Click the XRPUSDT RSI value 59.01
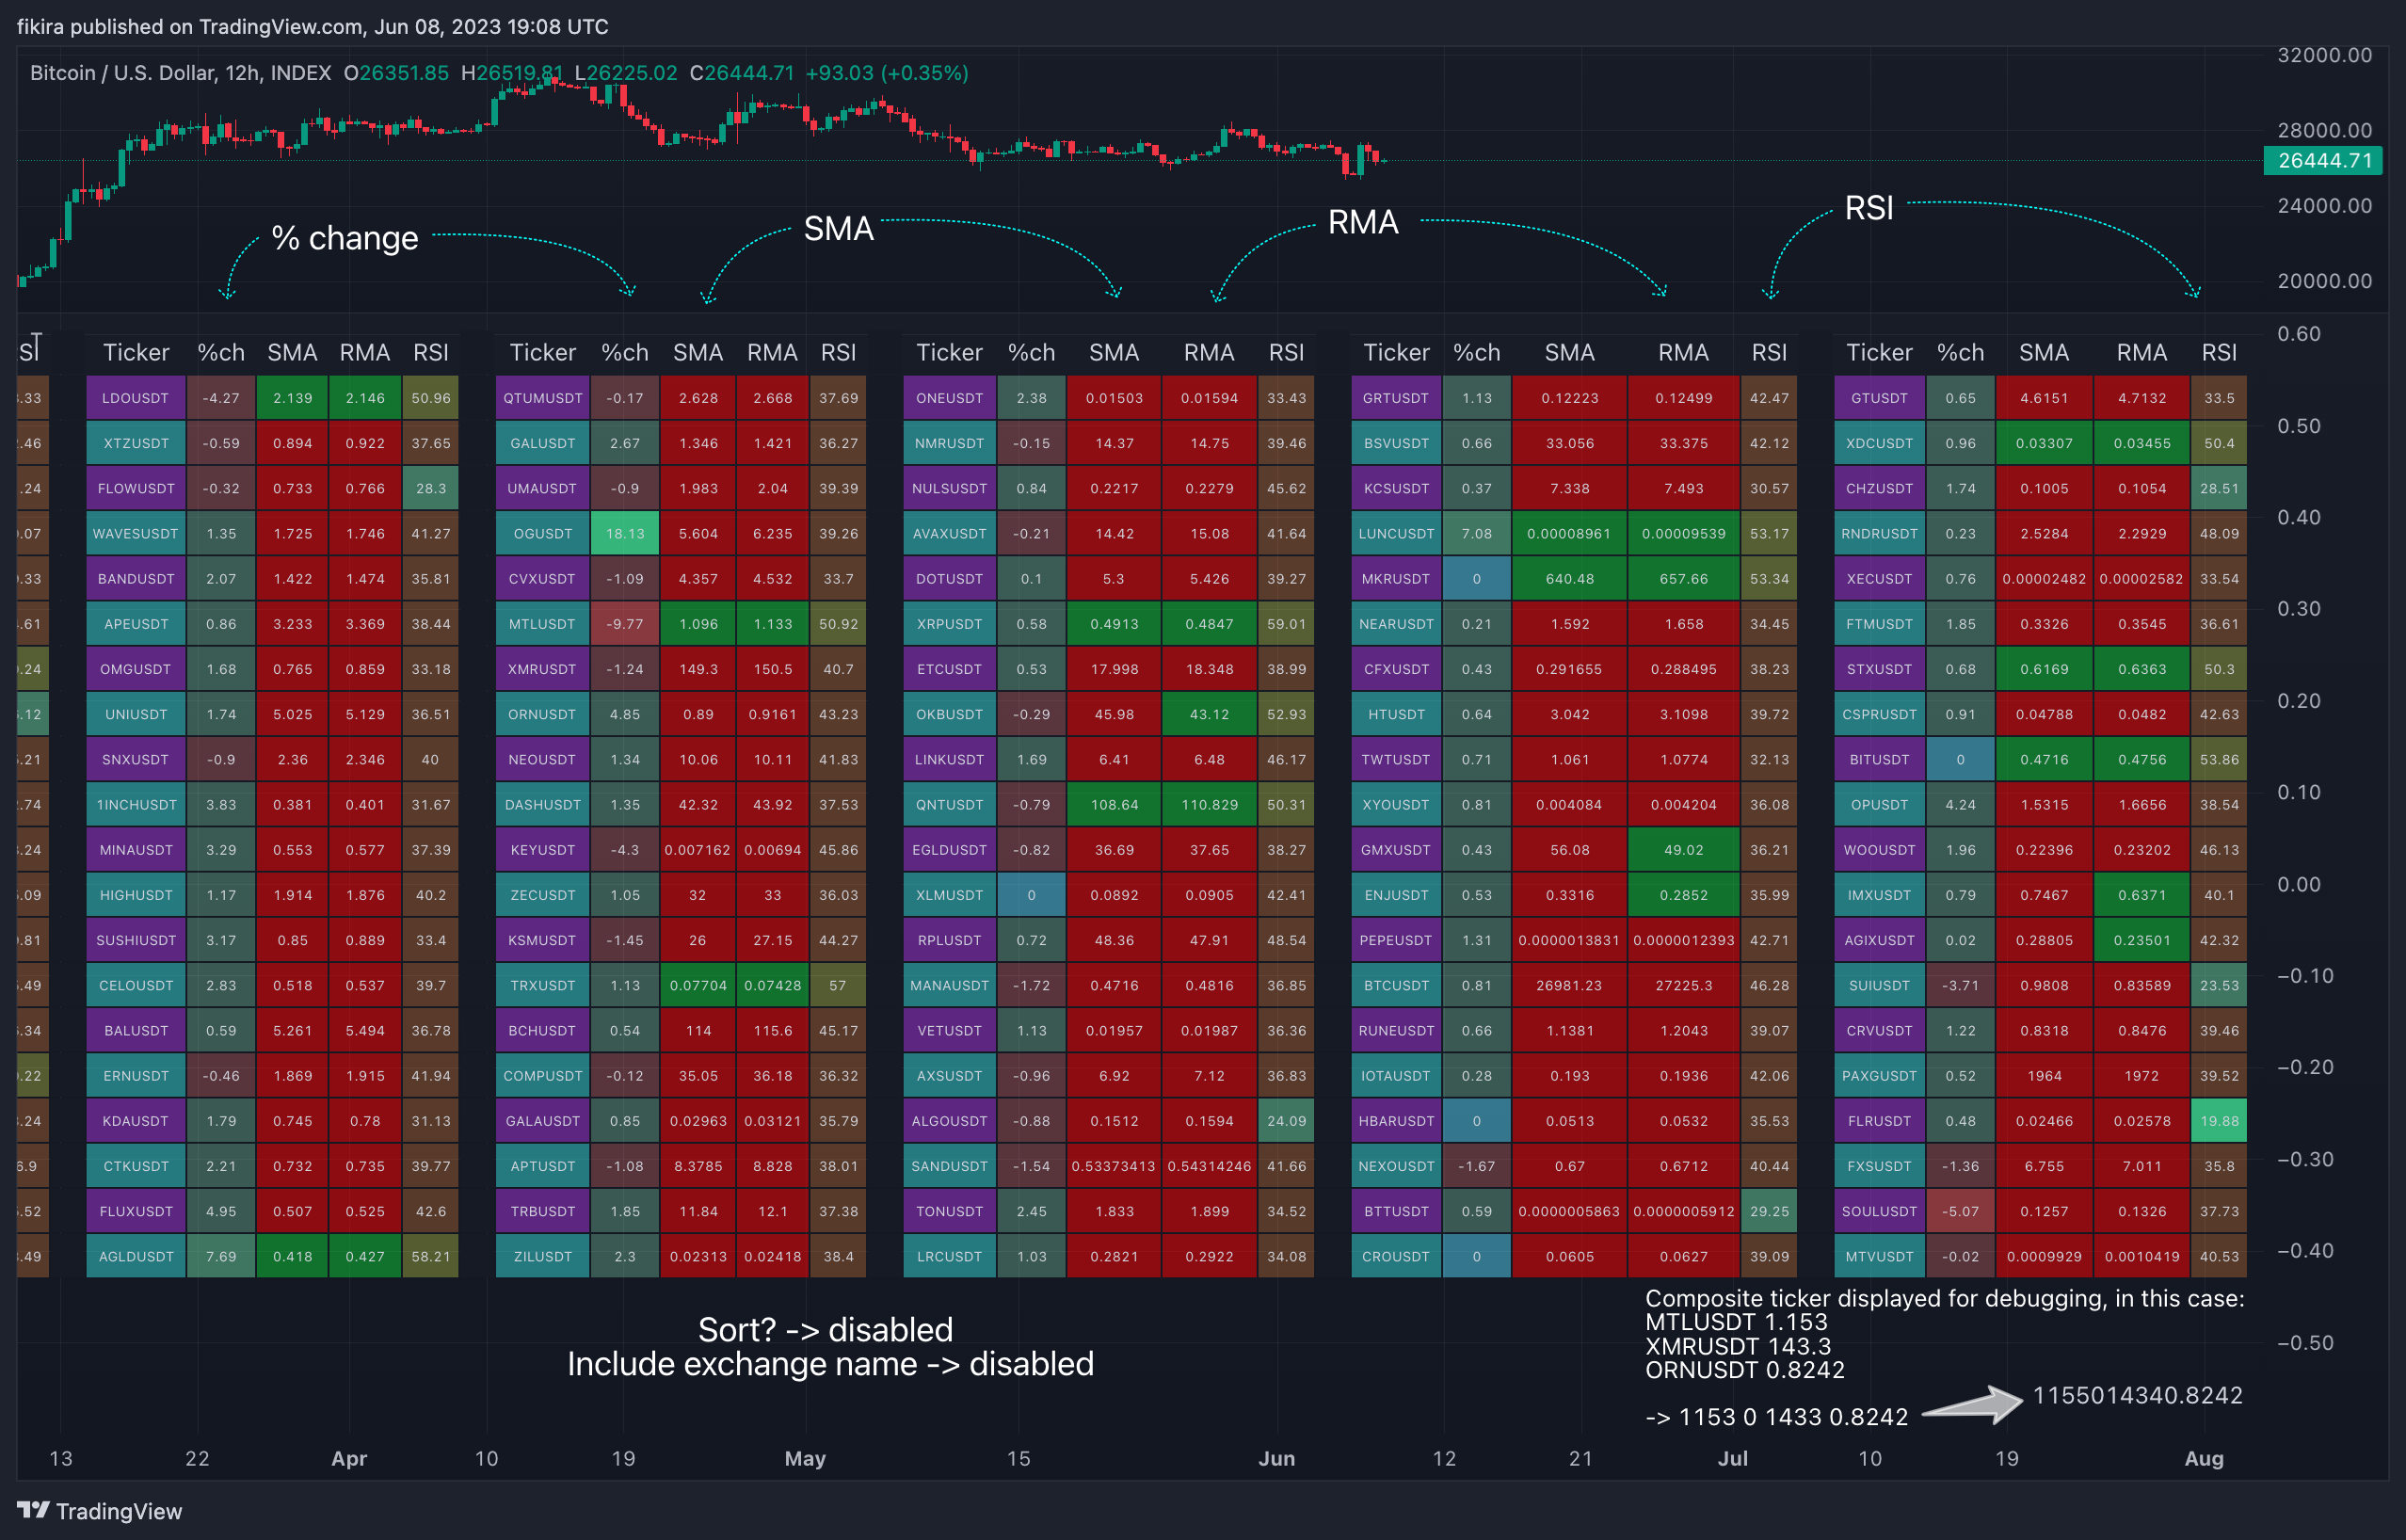The height and width of the screenshot is (1540, 2406). pyautogui.click(x=1287, y=624)
